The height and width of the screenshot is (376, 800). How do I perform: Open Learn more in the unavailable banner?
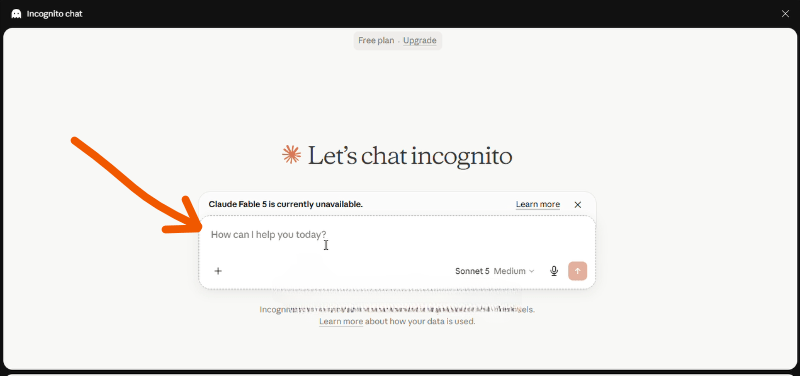[538, 205]
